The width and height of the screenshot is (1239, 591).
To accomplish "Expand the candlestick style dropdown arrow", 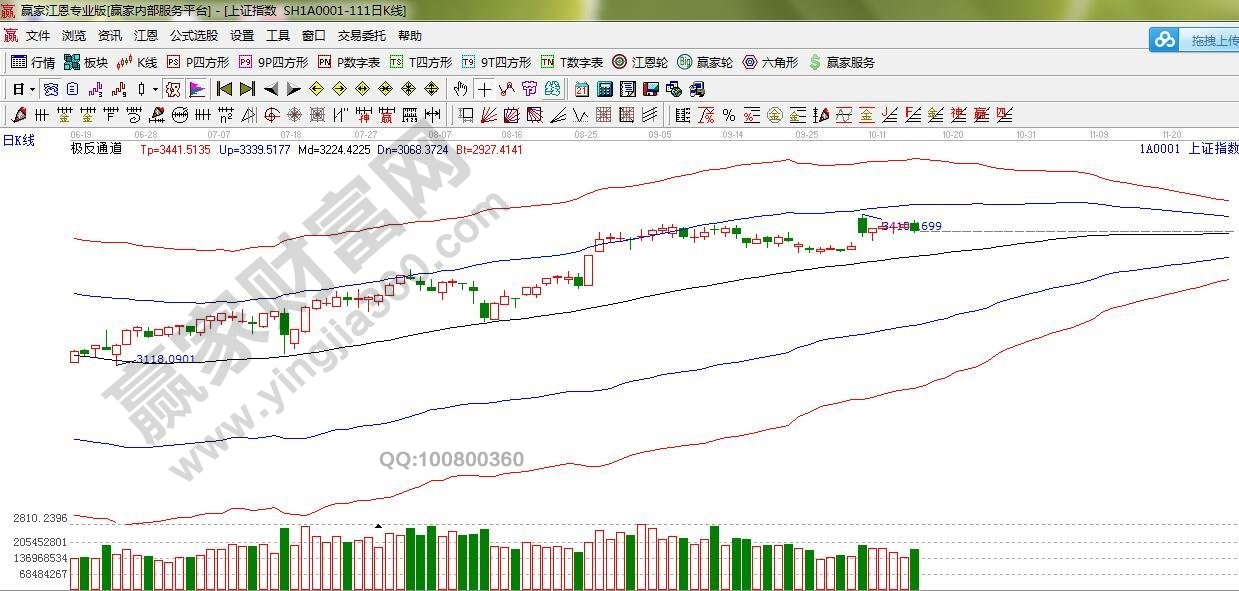I will point(156,89).
